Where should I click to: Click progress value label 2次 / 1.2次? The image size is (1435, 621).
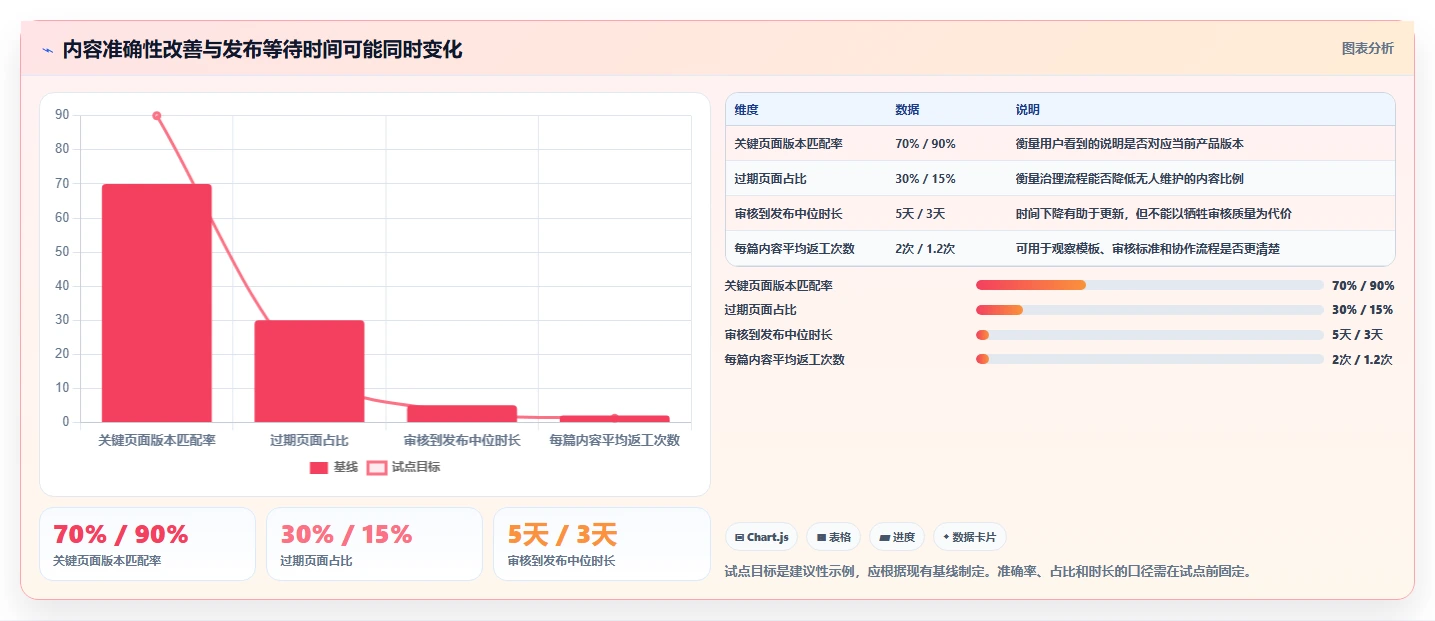[1362, 359]
